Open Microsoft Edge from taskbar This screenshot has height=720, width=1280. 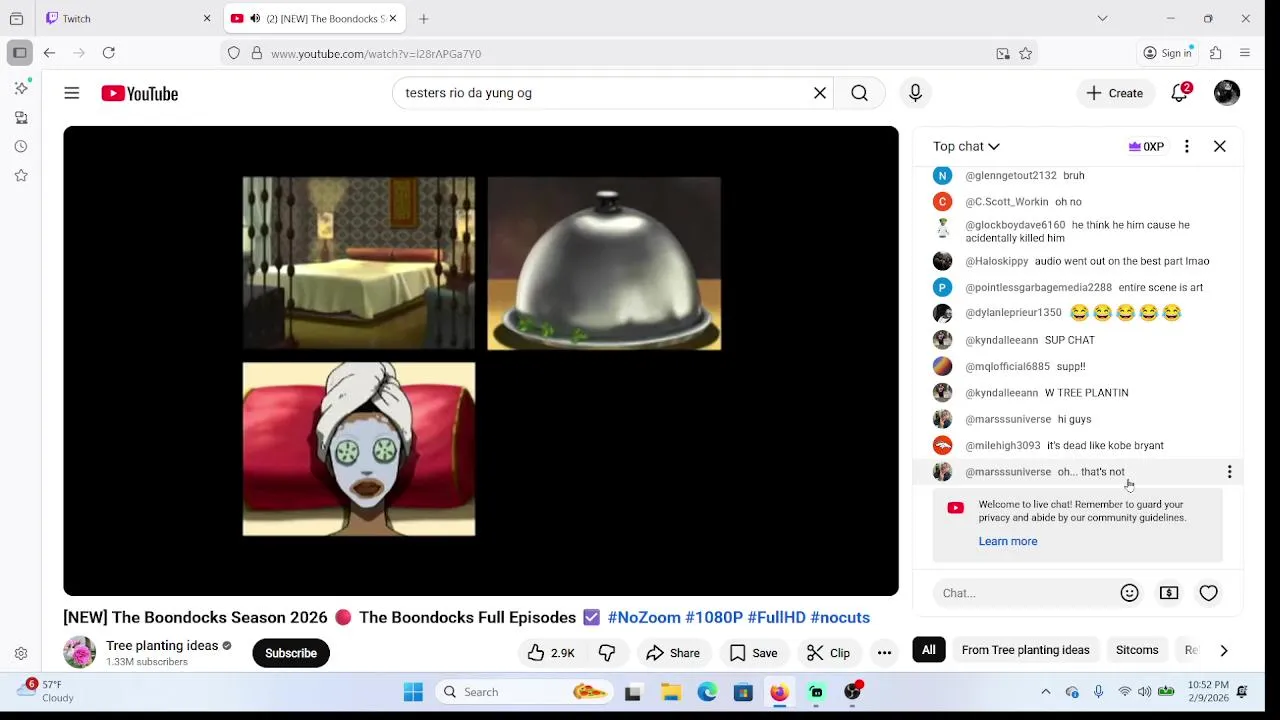click(707, 692)
